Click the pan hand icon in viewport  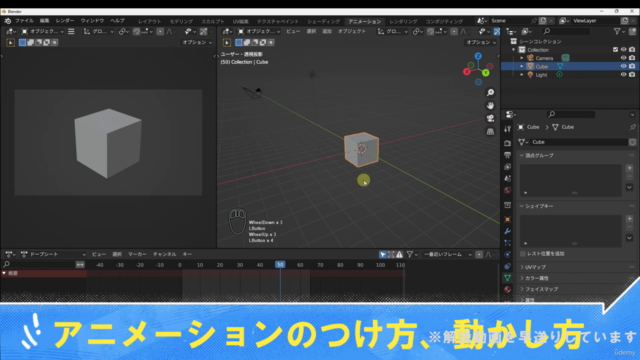pos(490,105)
